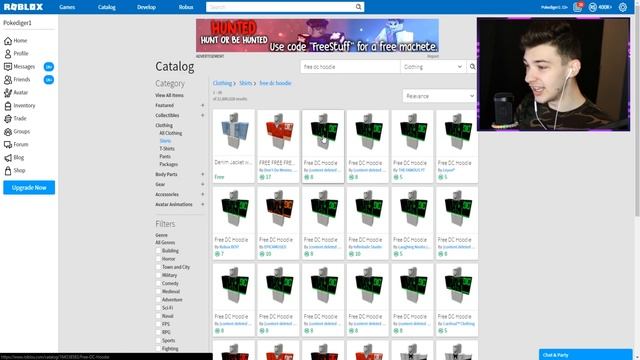The image size is (640, 360).
Task: Open notifications icon with red badge
Action: tap(578, 7)
